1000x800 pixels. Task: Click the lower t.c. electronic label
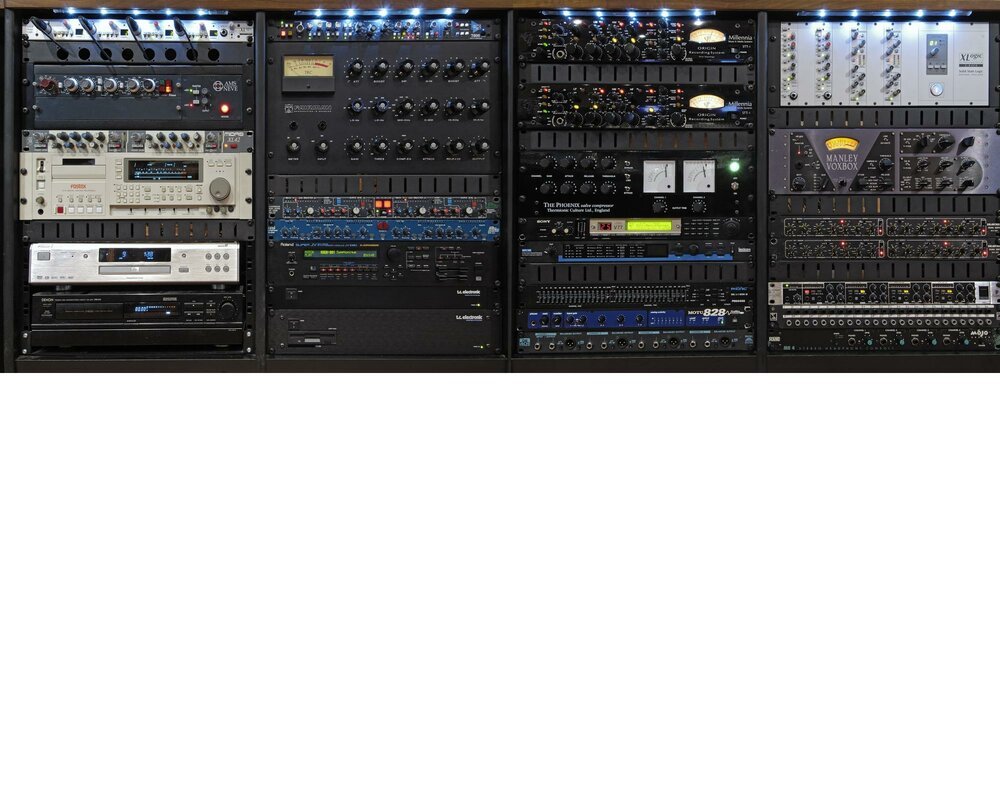click(x=469, y=317)
